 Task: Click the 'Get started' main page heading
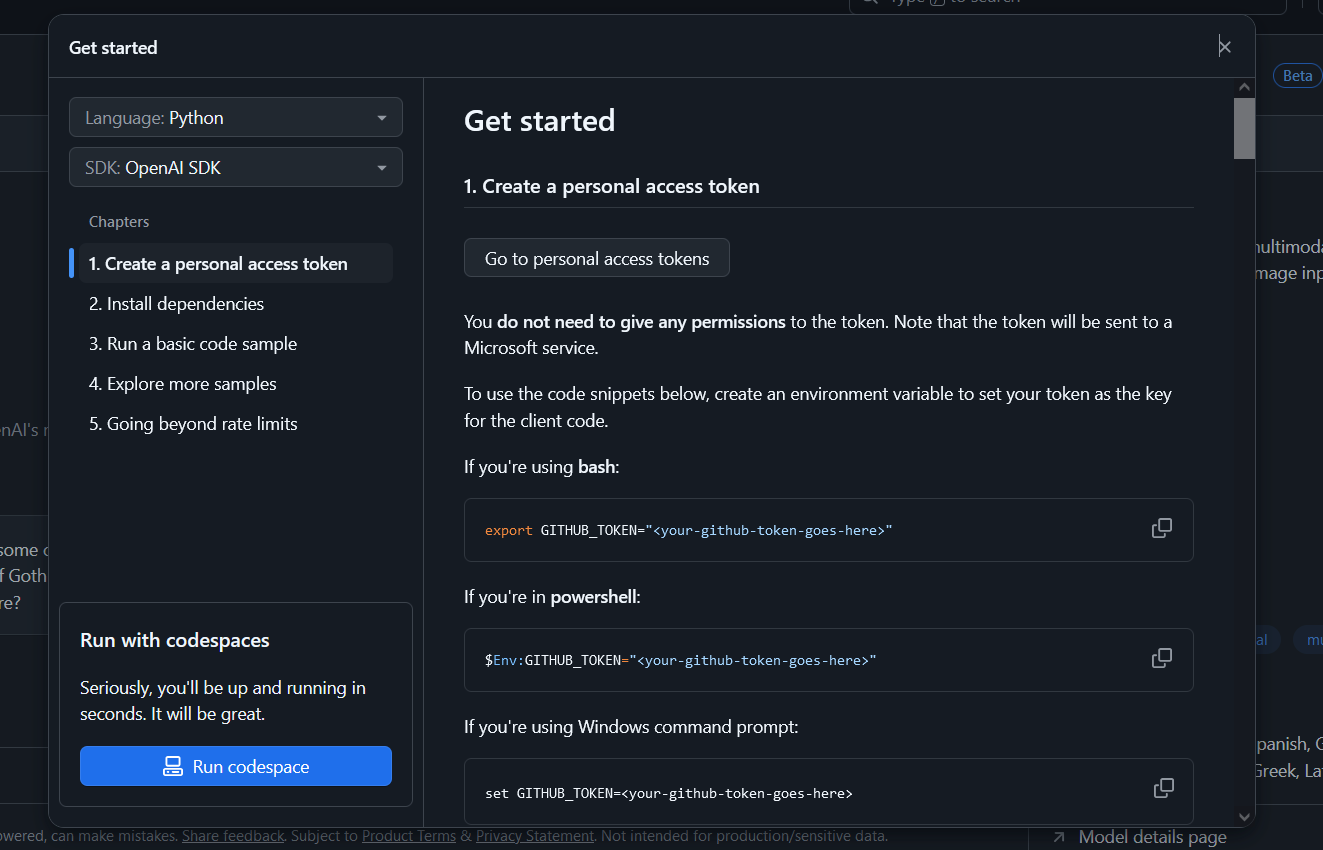539,121
